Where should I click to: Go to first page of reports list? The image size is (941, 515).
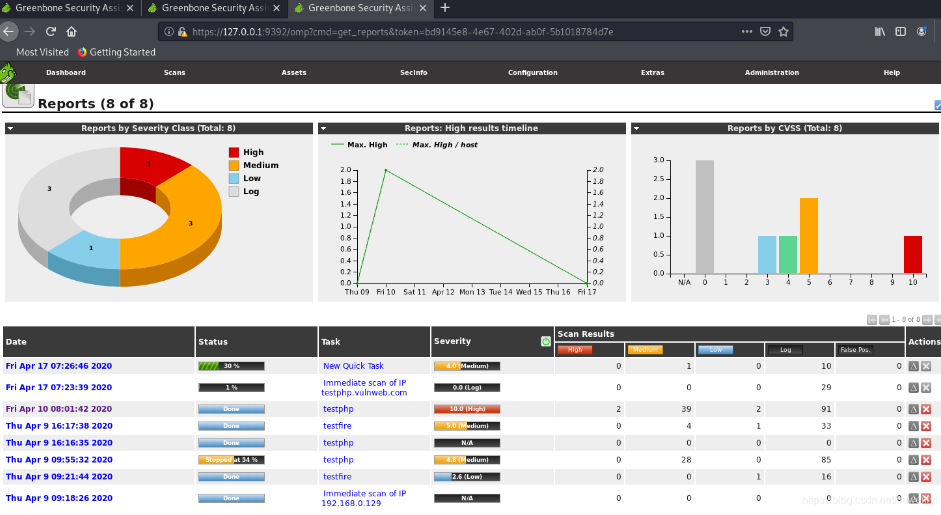tap(872, 320)
